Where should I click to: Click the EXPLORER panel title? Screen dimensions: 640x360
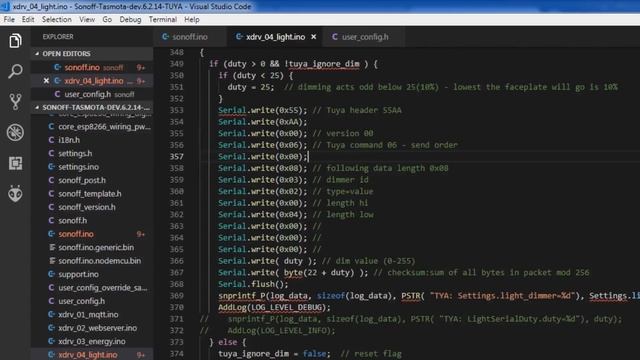click(x=58, y=37)
